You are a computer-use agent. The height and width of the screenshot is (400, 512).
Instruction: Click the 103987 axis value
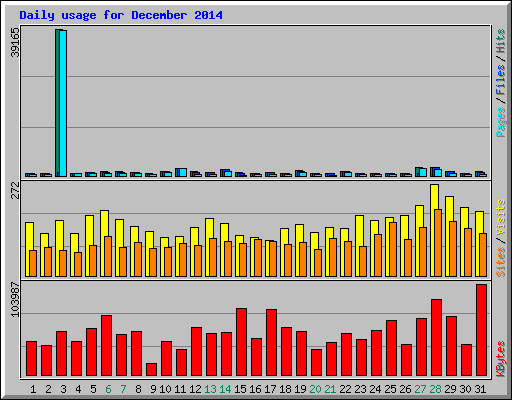click(15, 300)
